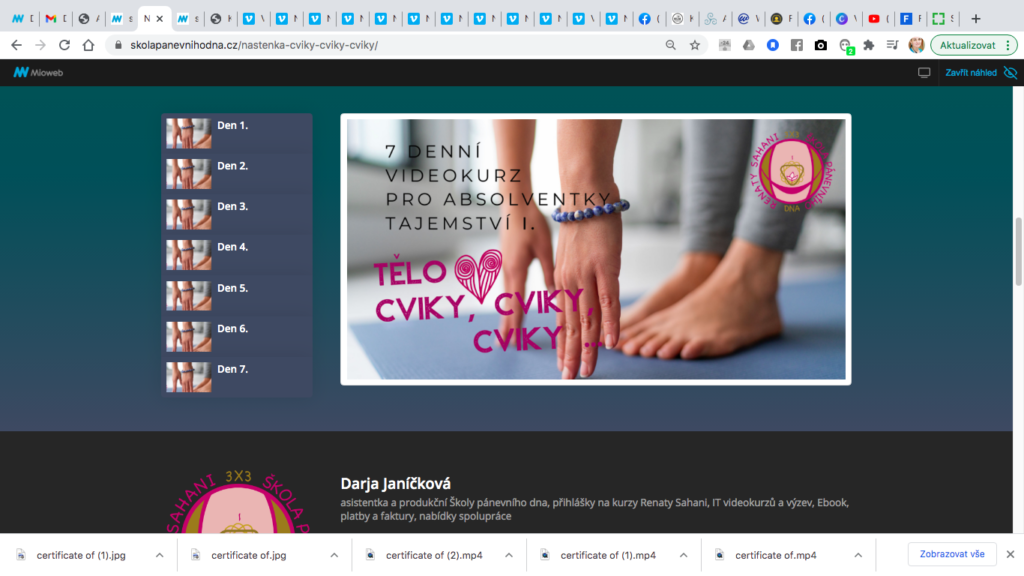The height and width of the screenshot is (576, 1024).
Task: Toggle preview off with Zavřít náhled
Action: tap(980, 72)
